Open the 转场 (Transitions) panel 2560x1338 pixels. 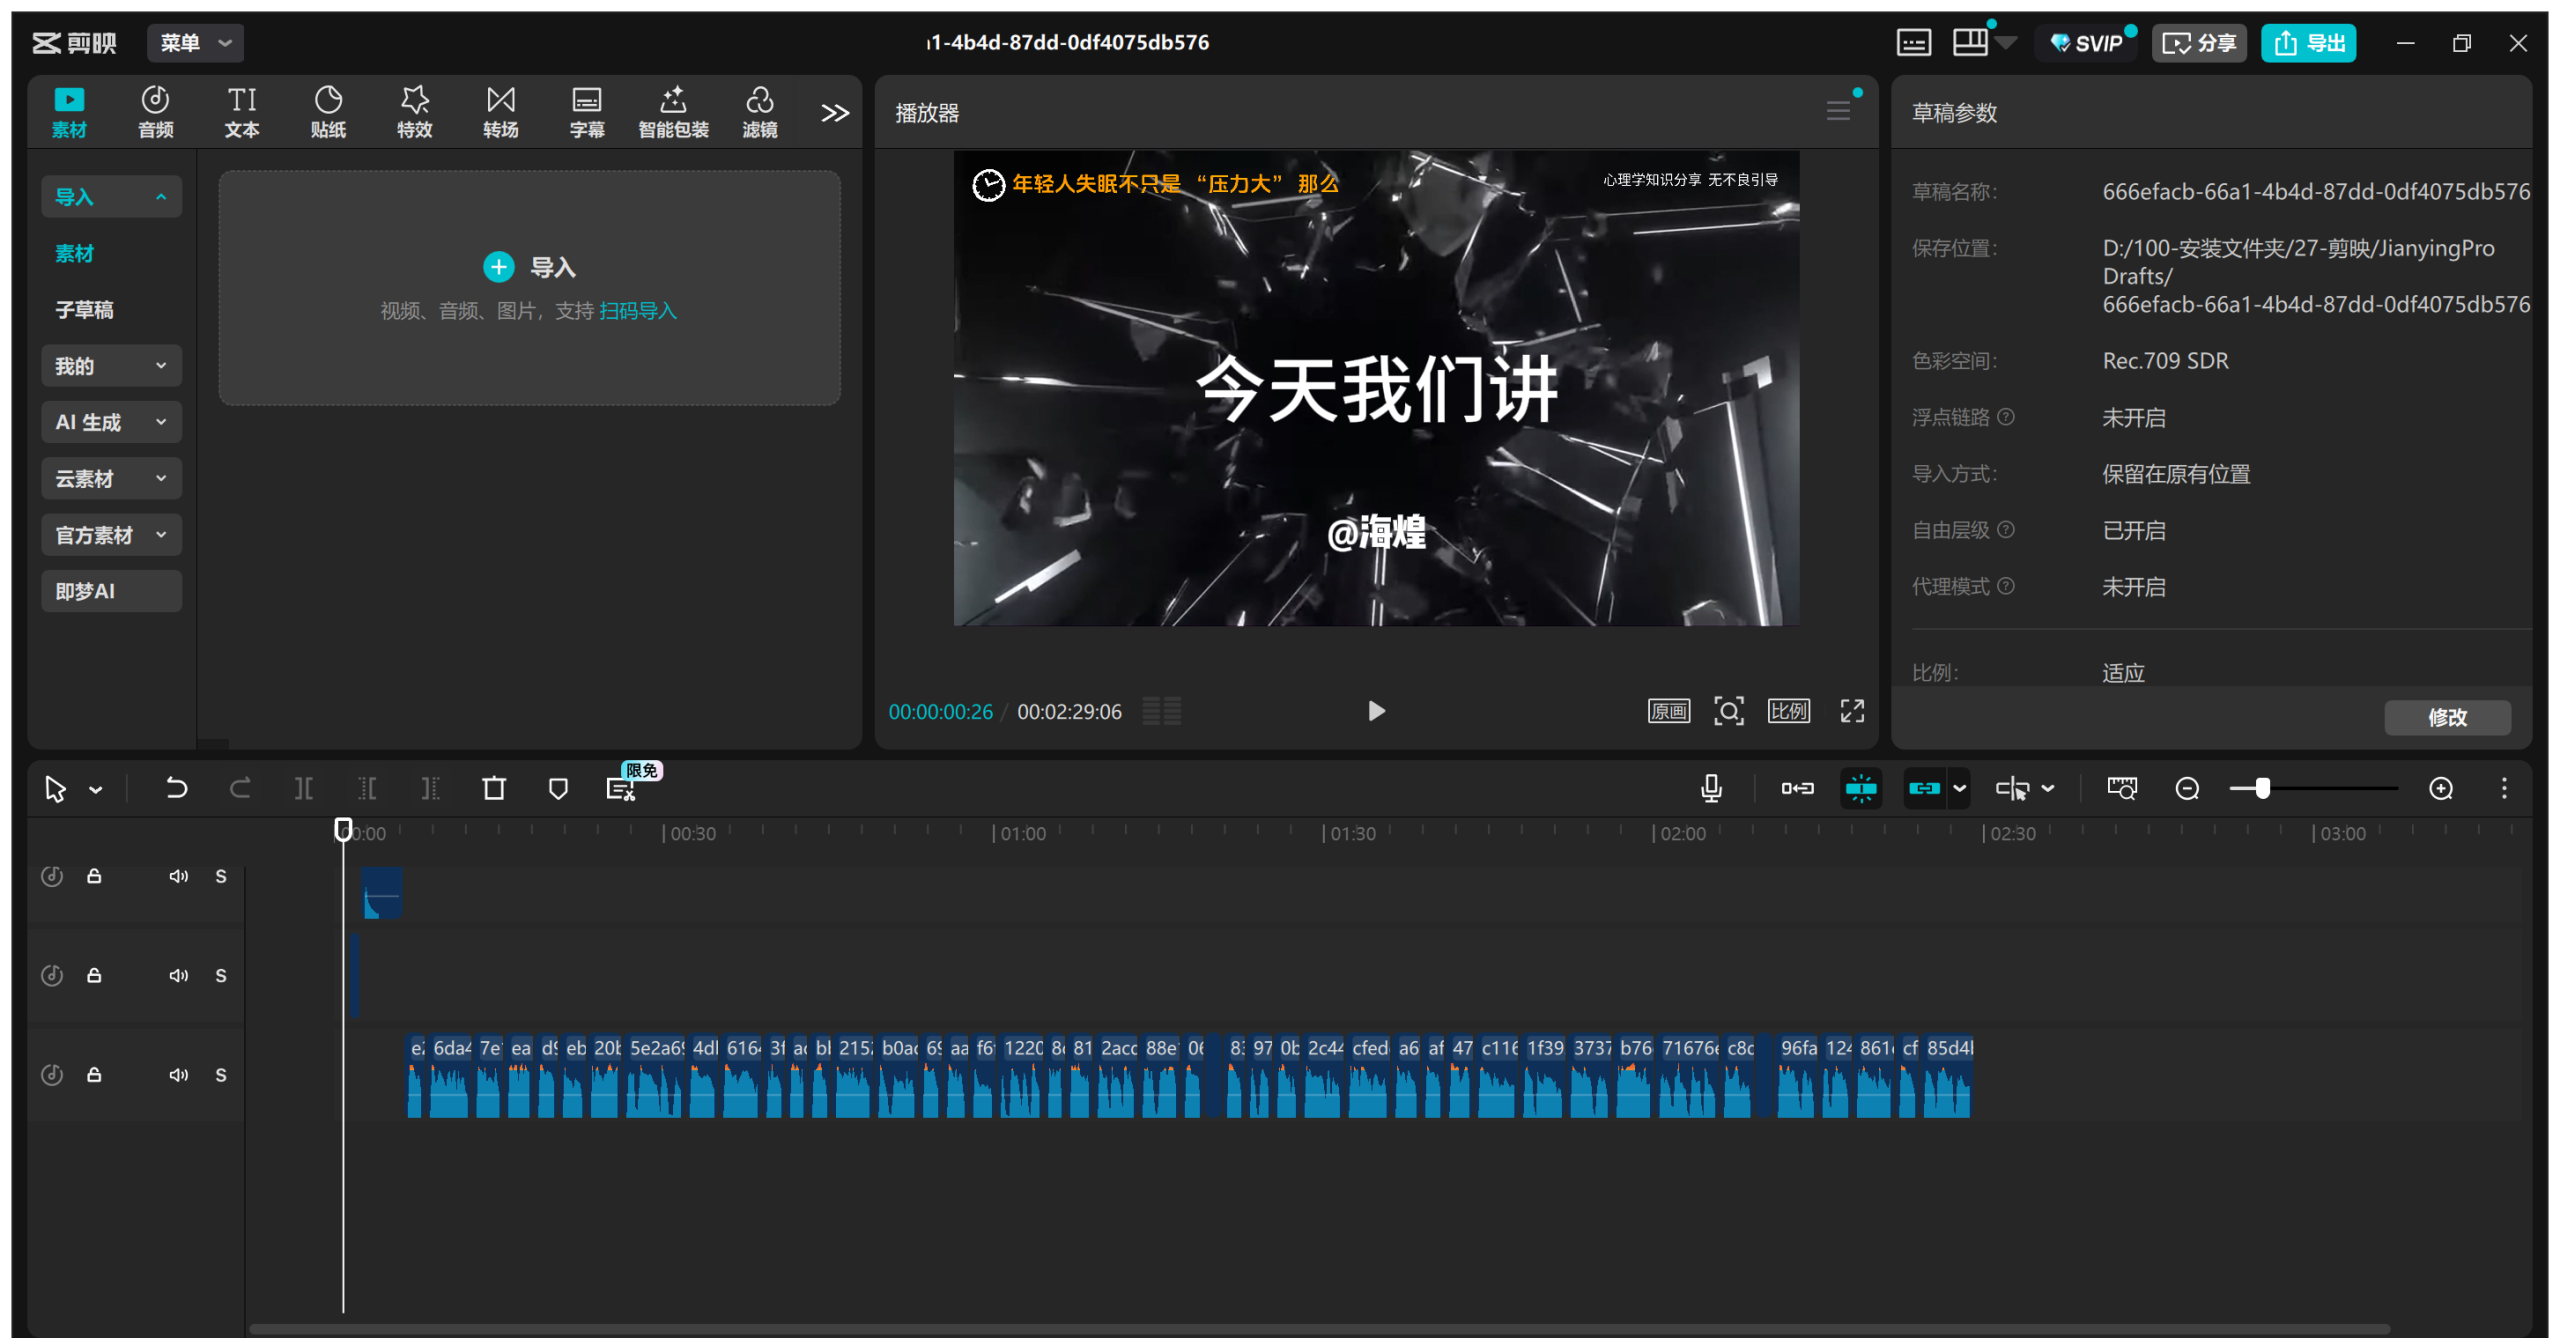[500, 110]
